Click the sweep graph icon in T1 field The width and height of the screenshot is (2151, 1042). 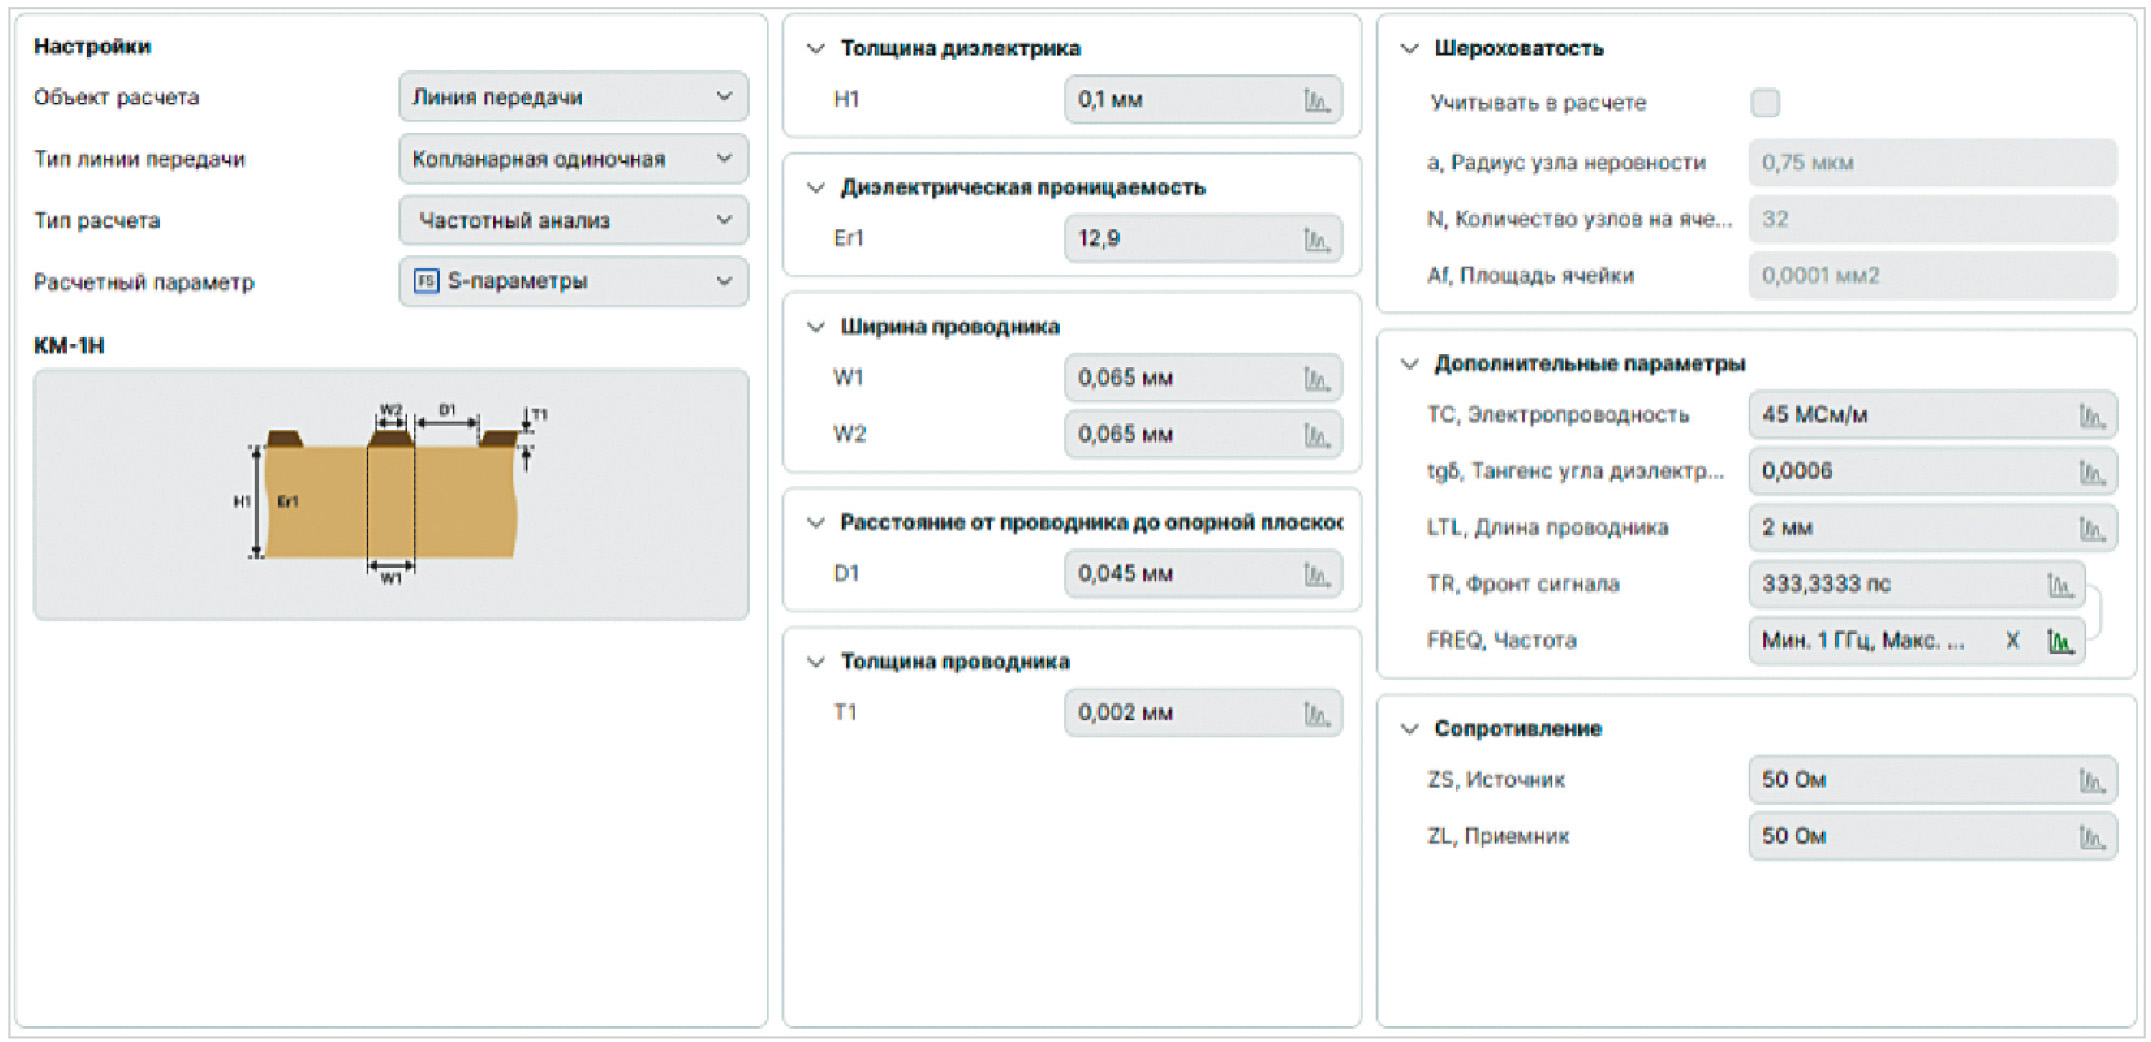click(x=1316, y=713)
